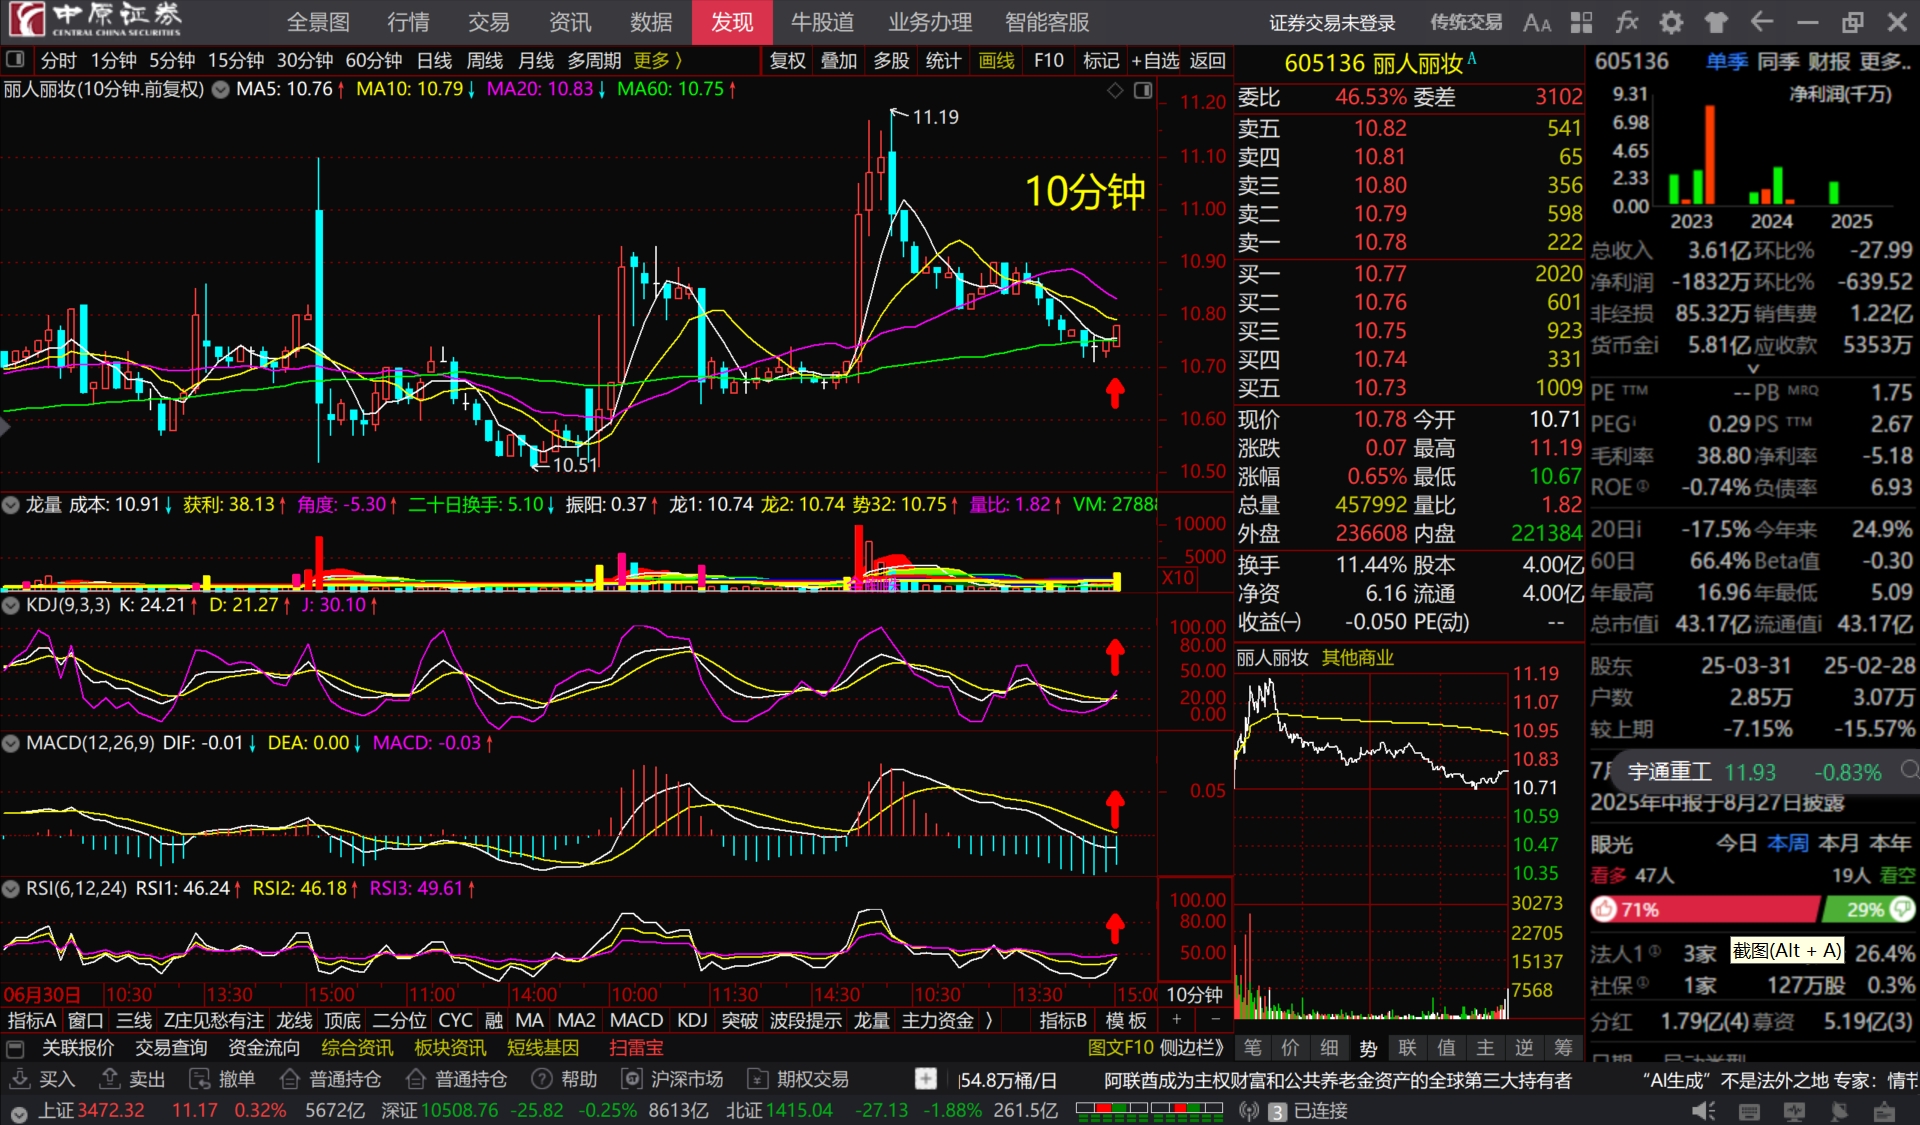Screen dimensions: 1920x1125
Task: Click the satellite dish icon in status bar
Action: (1840, 1111)
